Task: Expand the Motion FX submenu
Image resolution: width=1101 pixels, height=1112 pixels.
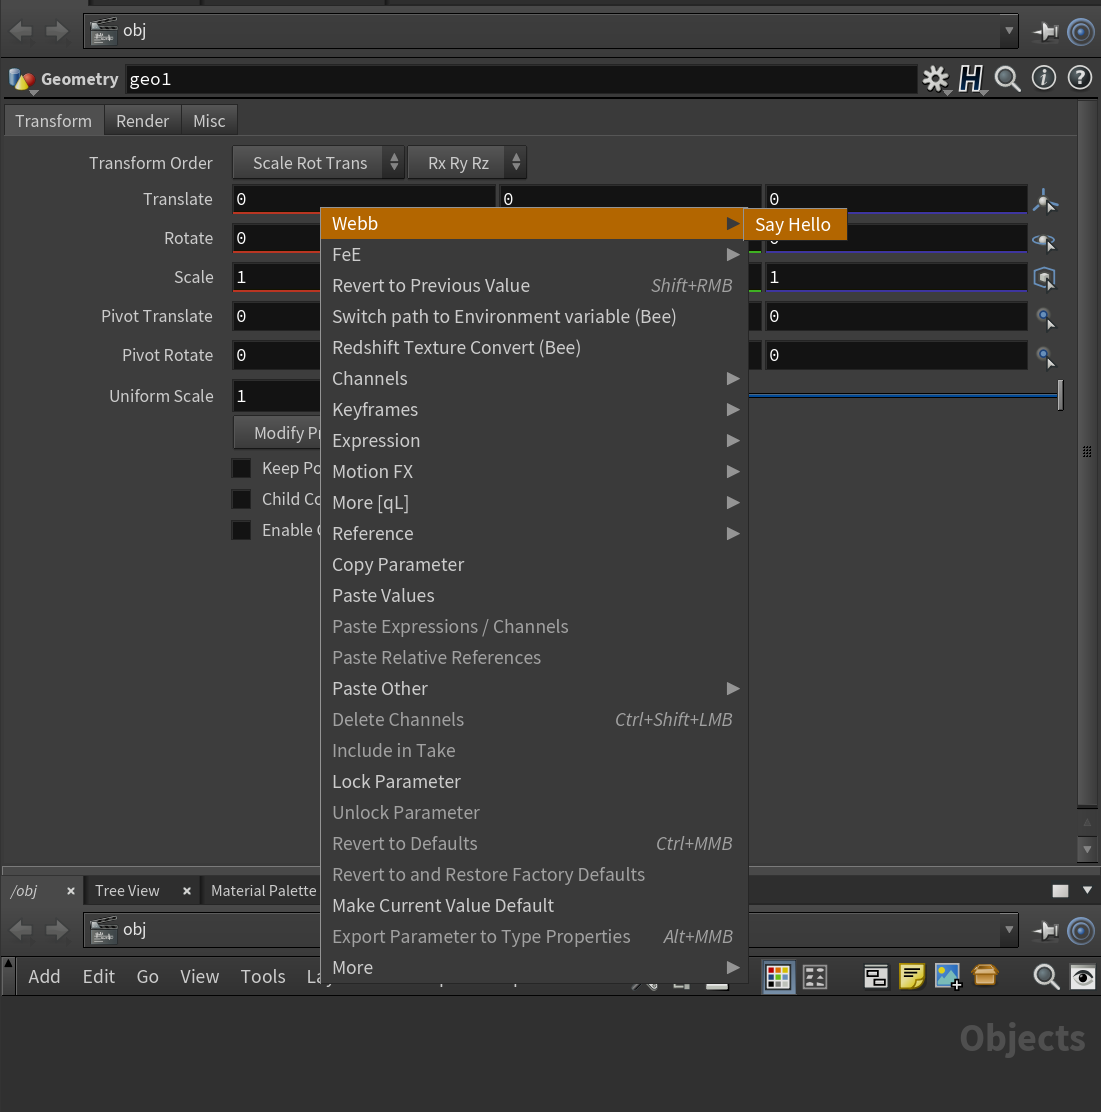Action: click(535, 472)
